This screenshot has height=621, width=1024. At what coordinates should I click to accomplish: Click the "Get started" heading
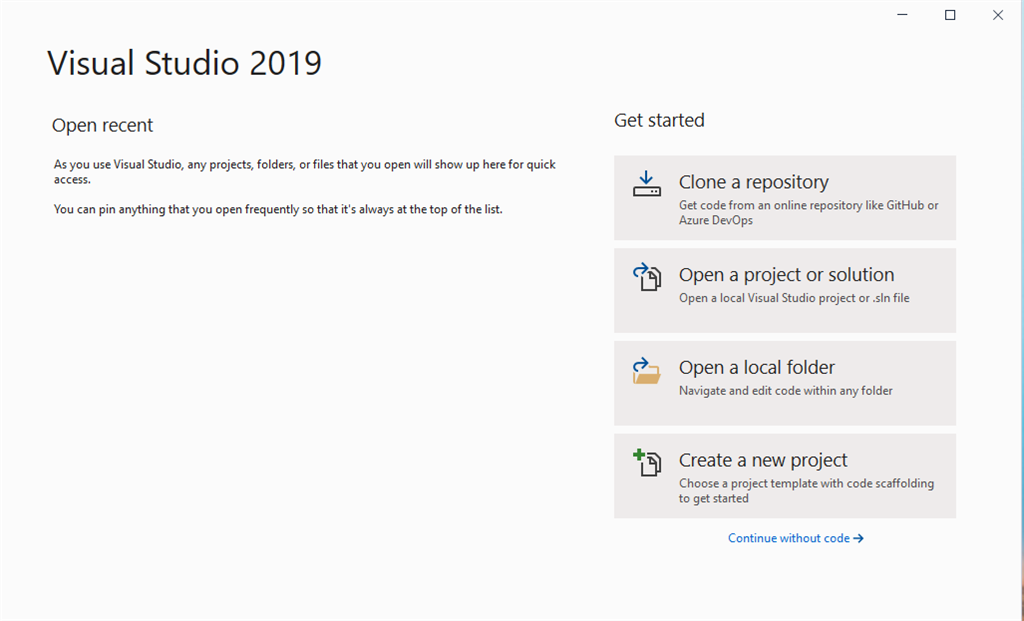pos(659,120)
